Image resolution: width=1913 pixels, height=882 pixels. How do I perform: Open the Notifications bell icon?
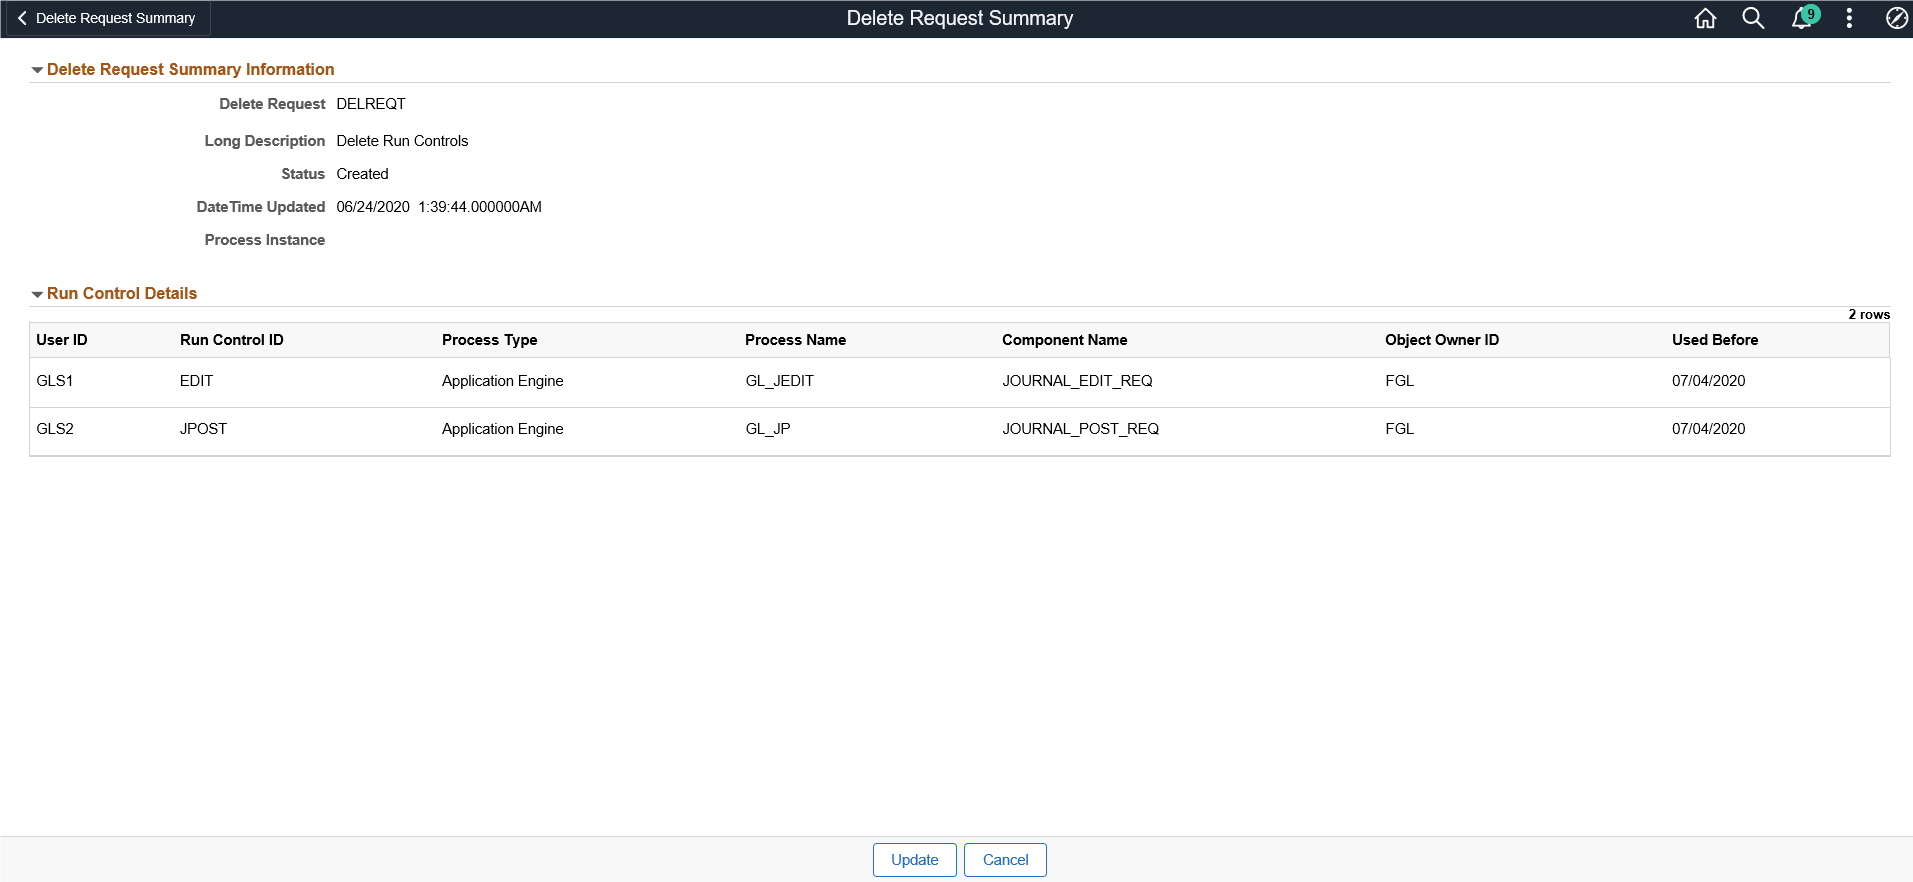pyautogui.click(x=1803, y=18)
